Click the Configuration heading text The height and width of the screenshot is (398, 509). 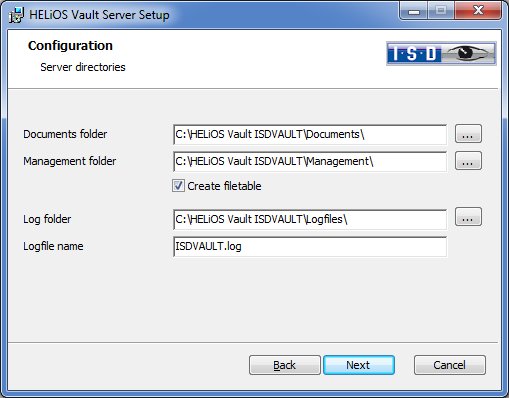(70, 46)
